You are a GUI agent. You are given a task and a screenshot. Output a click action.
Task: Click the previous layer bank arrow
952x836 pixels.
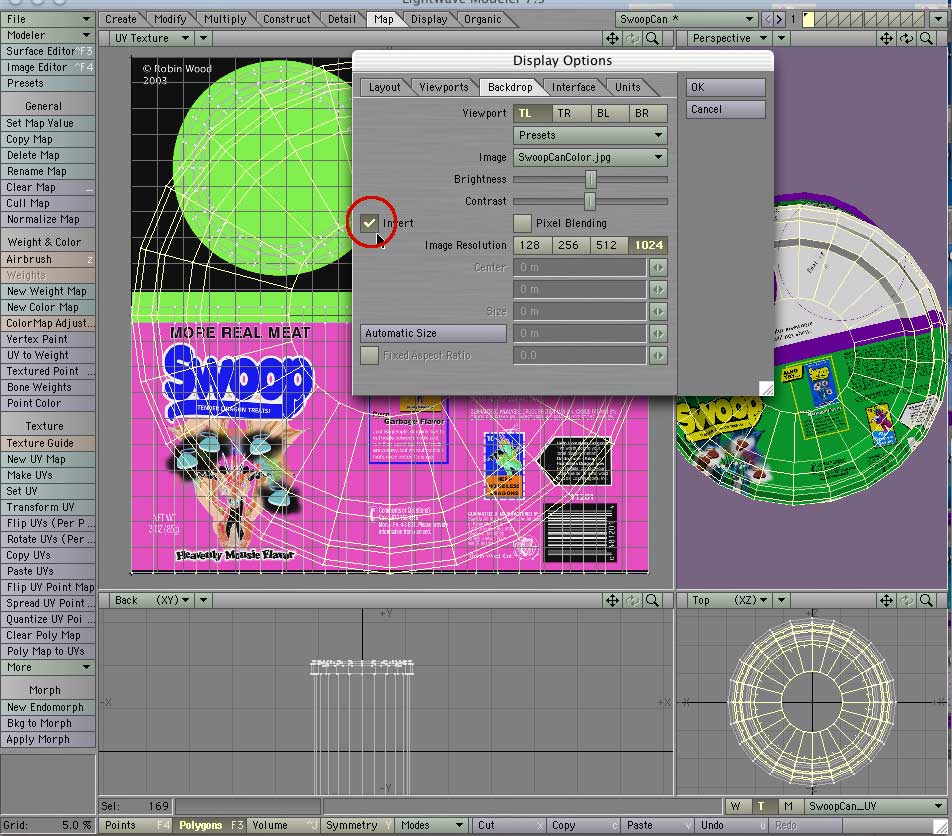pos(767,19)
